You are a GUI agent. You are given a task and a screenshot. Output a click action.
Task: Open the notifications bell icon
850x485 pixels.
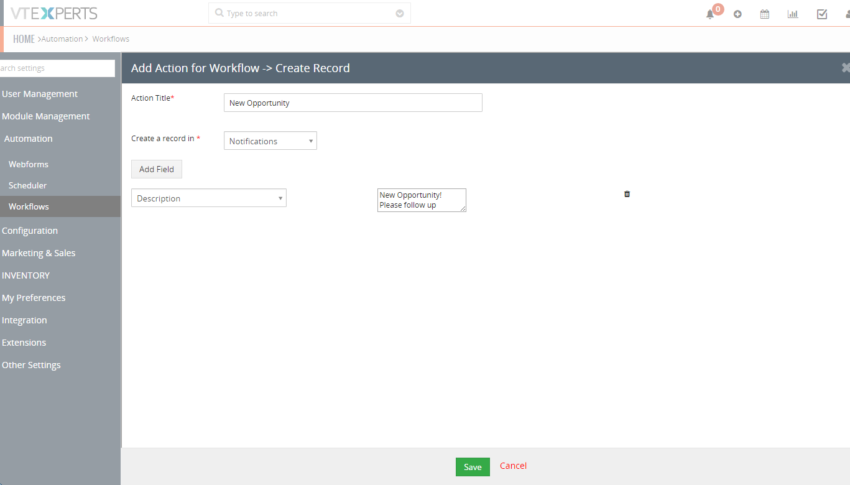[710, 15]
